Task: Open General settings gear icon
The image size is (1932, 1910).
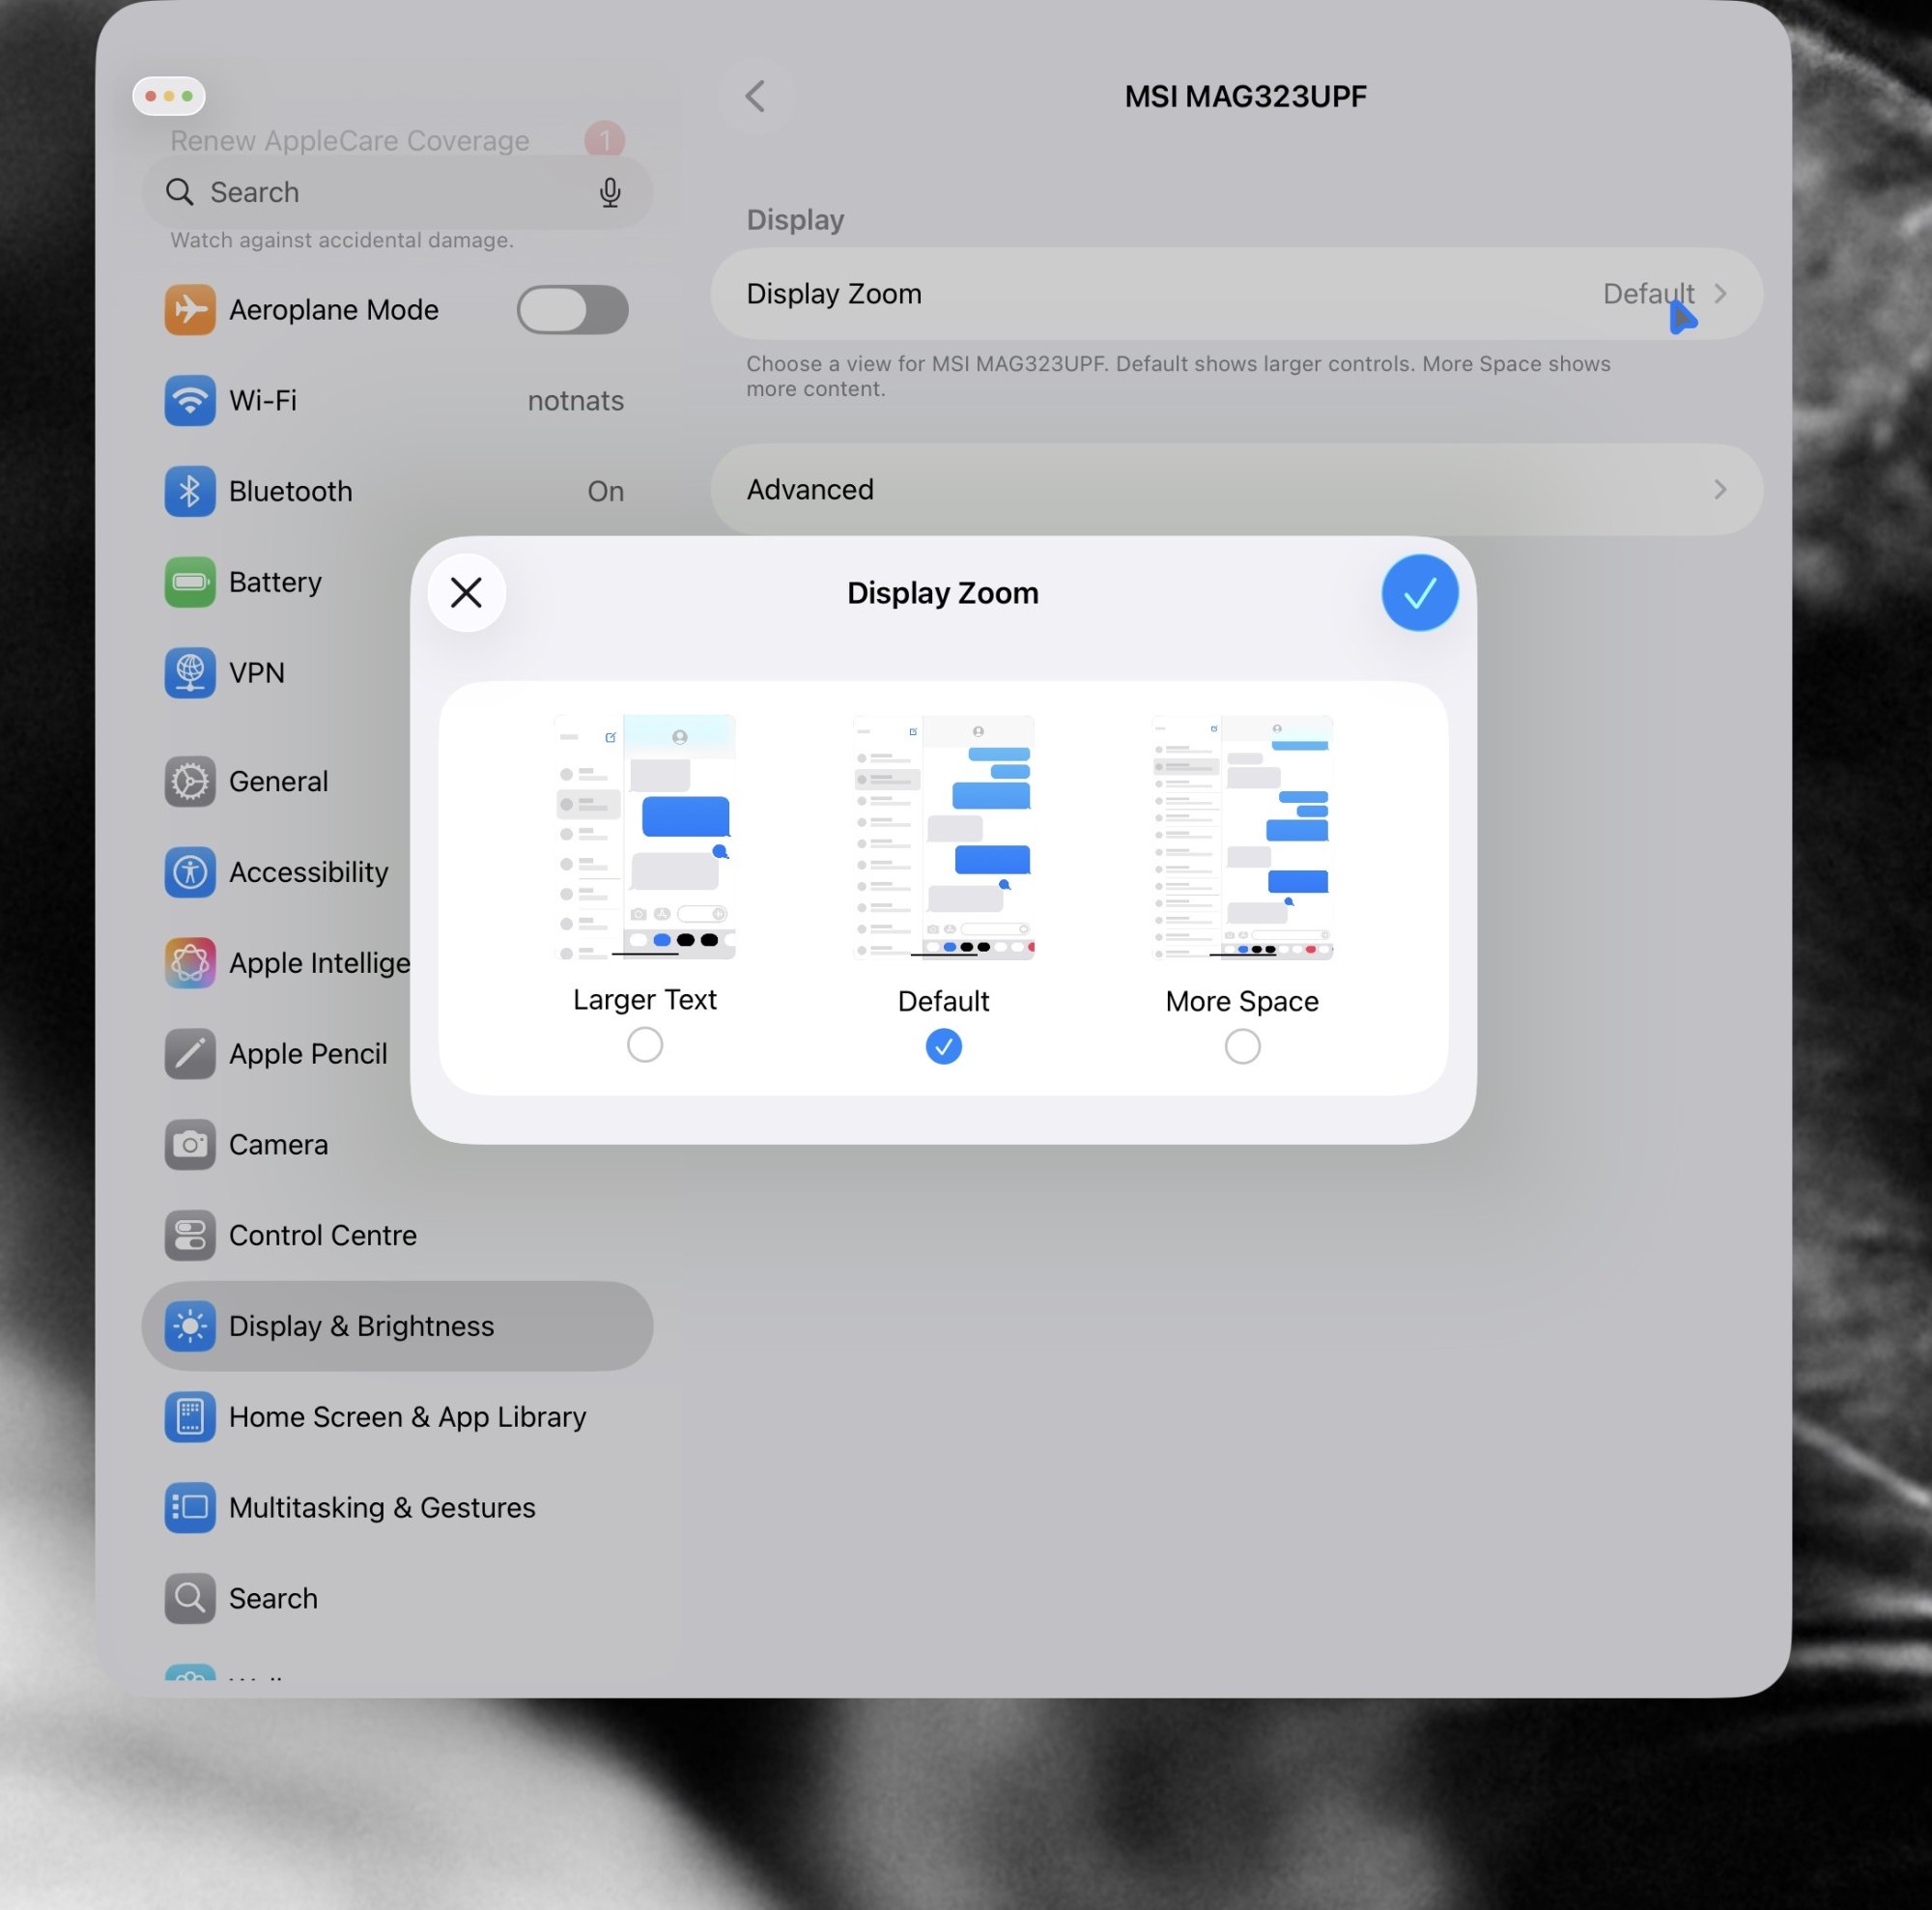Action: pyautogui.click(x=189, y=781)
